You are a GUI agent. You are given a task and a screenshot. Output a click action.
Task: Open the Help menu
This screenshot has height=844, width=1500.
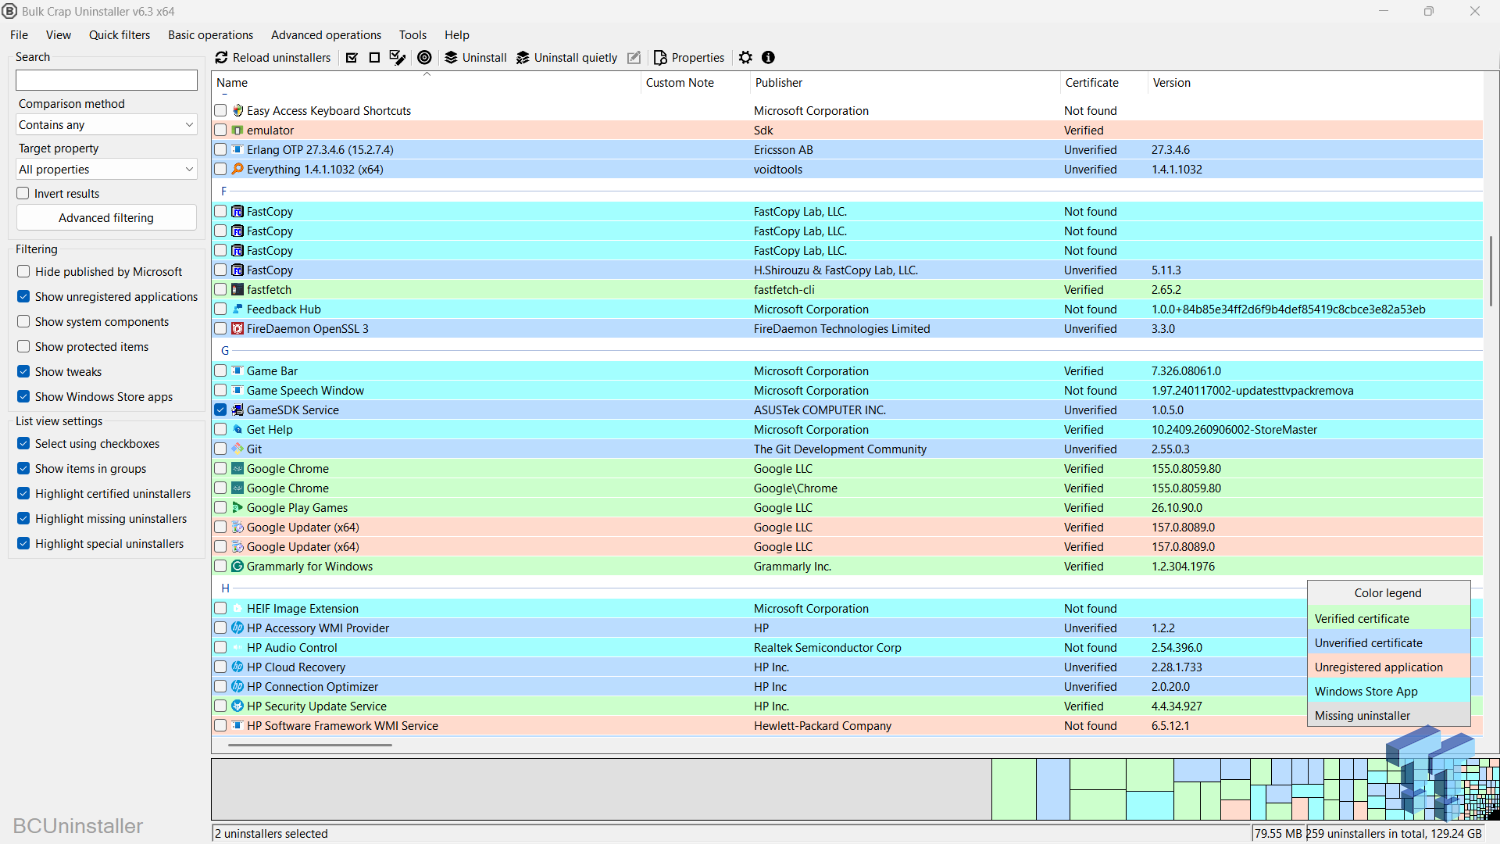pos(457,35)
